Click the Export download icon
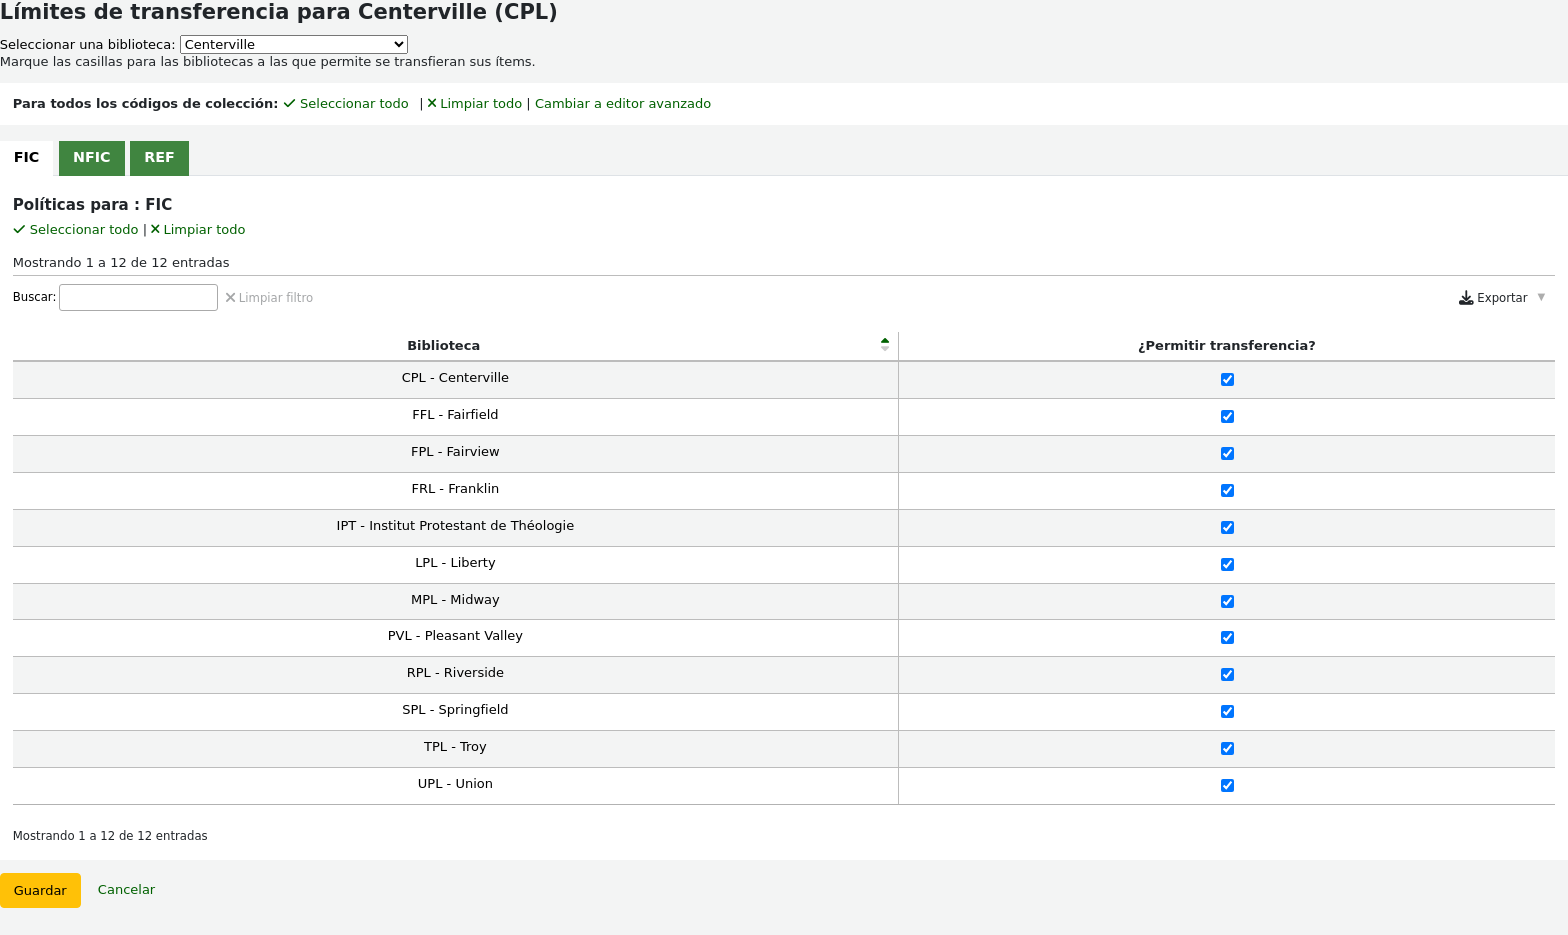Screen dimensions: 1568x935 coord(1465,298)
